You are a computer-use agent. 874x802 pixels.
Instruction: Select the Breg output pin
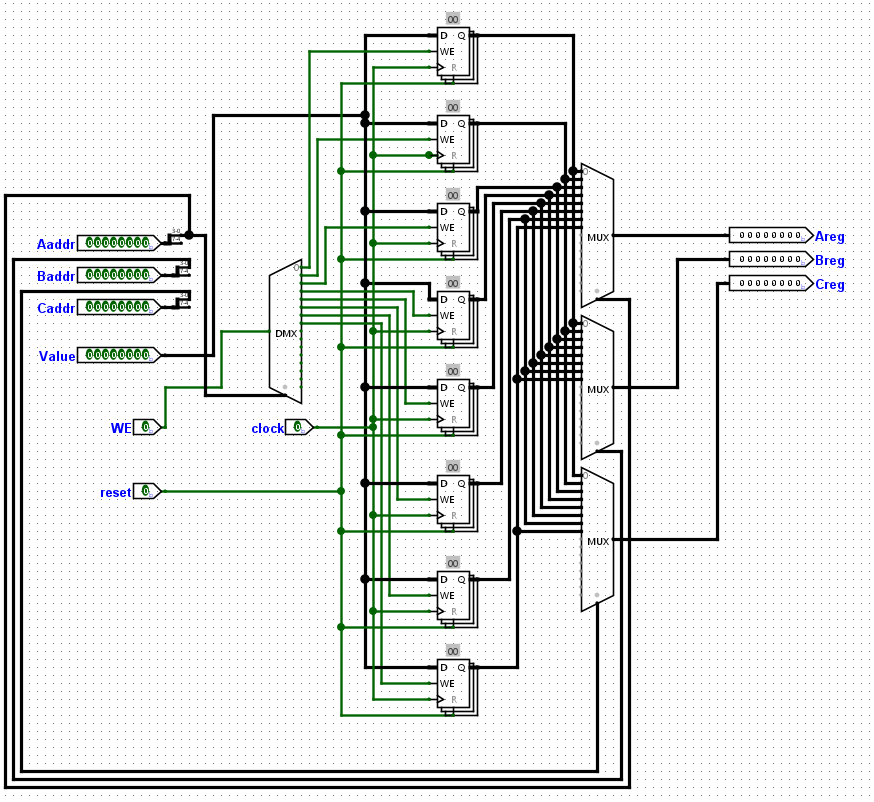[771, 259]
